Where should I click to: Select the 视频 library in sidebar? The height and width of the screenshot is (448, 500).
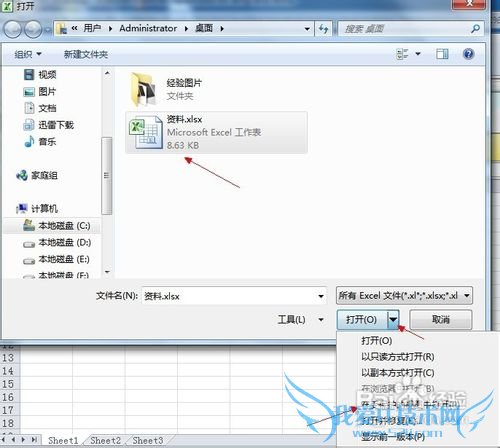(x=40, y=74)
